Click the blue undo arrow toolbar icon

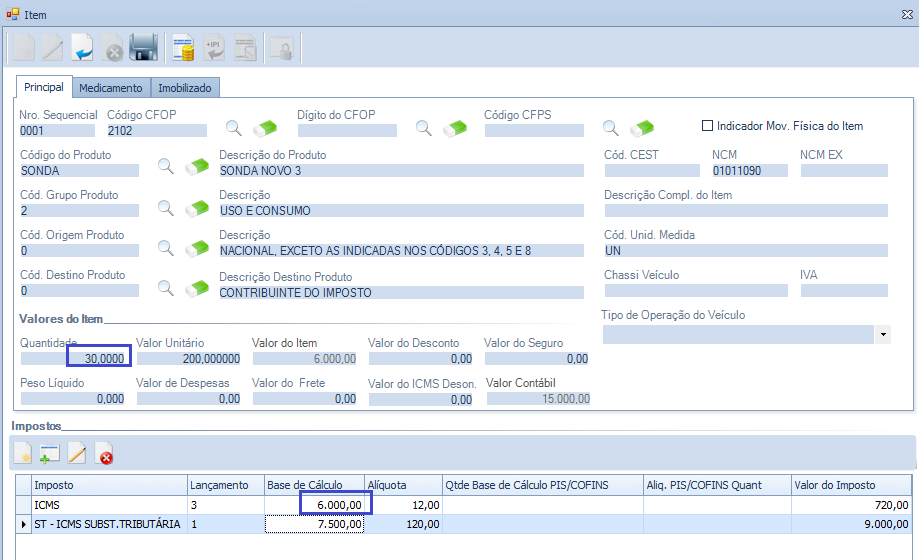(83, 47)
